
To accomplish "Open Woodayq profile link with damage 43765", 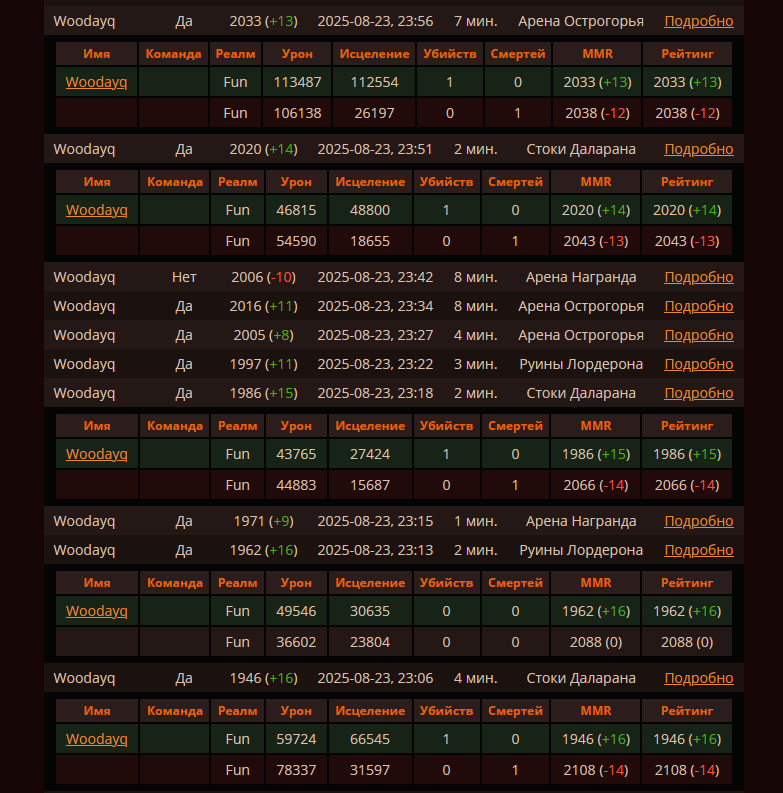I will (96, 454).
